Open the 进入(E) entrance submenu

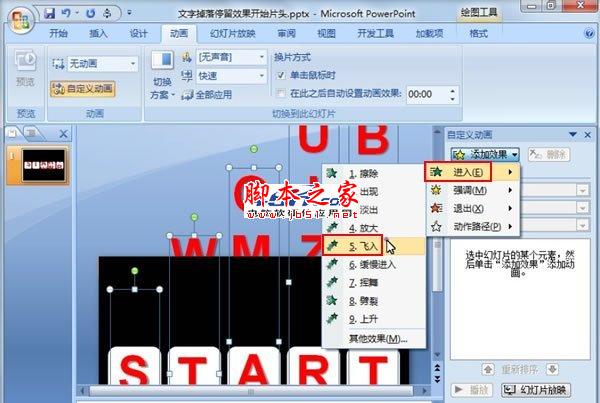click(x=473, y=172)
